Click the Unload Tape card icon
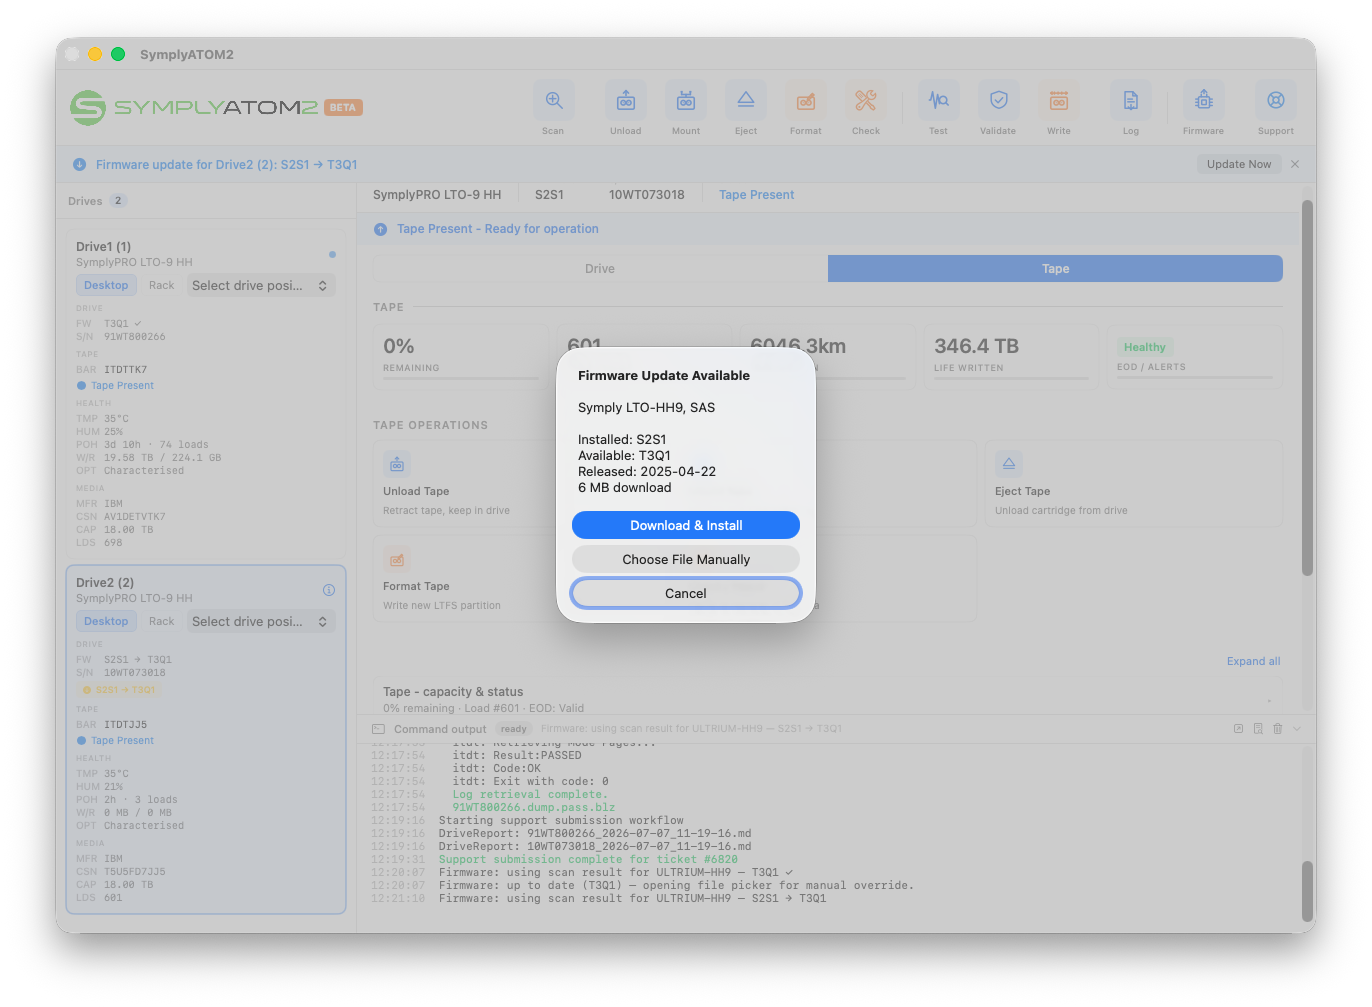 coord(397,464)
